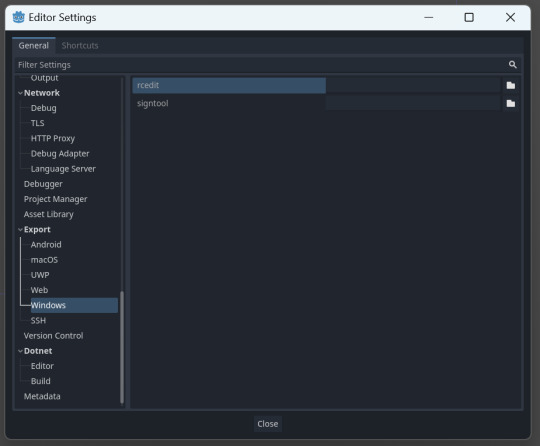Screen dimensions: 540x446
Task: Select UWP export settings
Action: tap(40, 275)
